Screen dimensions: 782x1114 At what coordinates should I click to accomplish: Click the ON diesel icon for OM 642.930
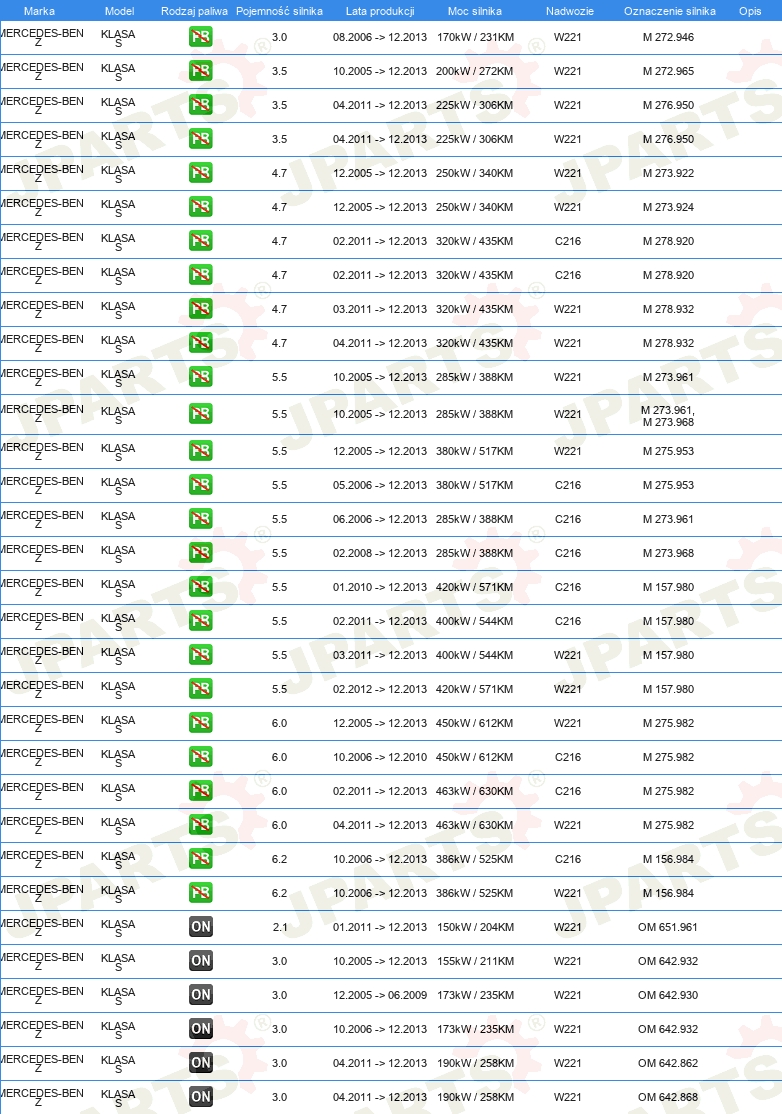(x=201, y=995)
